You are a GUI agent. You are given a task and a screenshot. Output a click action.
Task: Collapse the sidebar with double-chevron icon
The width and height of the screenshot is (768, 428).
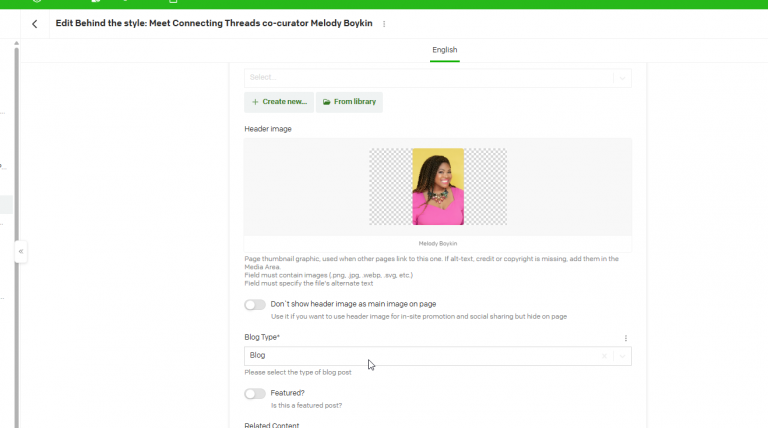tap(21, 251)
